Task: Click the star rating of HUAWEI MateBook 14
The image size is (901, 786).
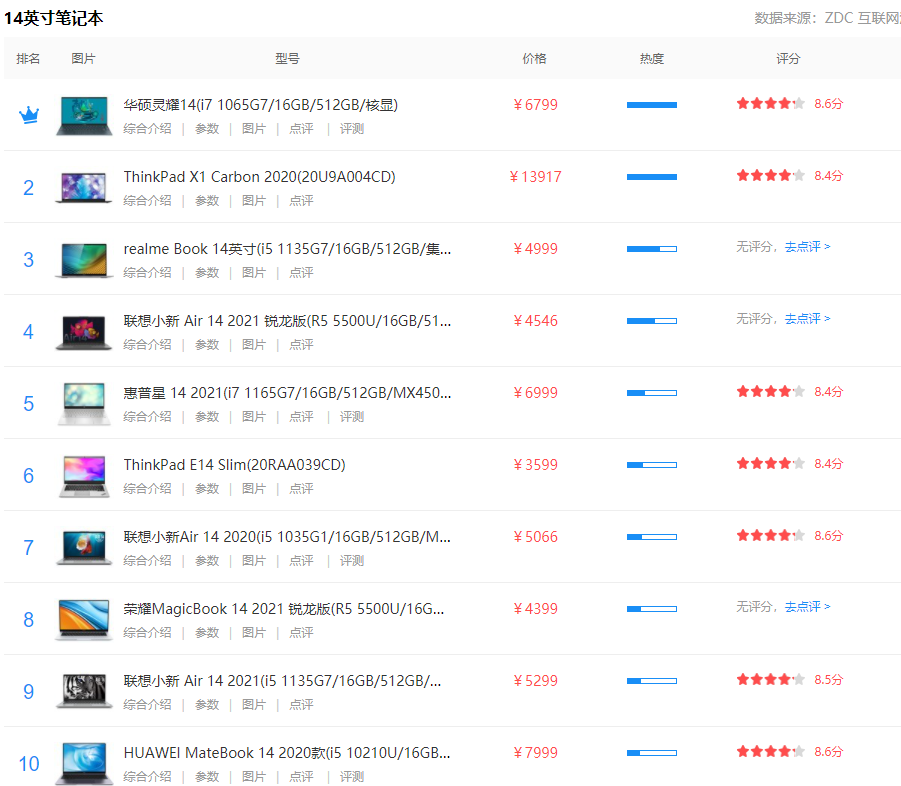Action: click(770, 750)
